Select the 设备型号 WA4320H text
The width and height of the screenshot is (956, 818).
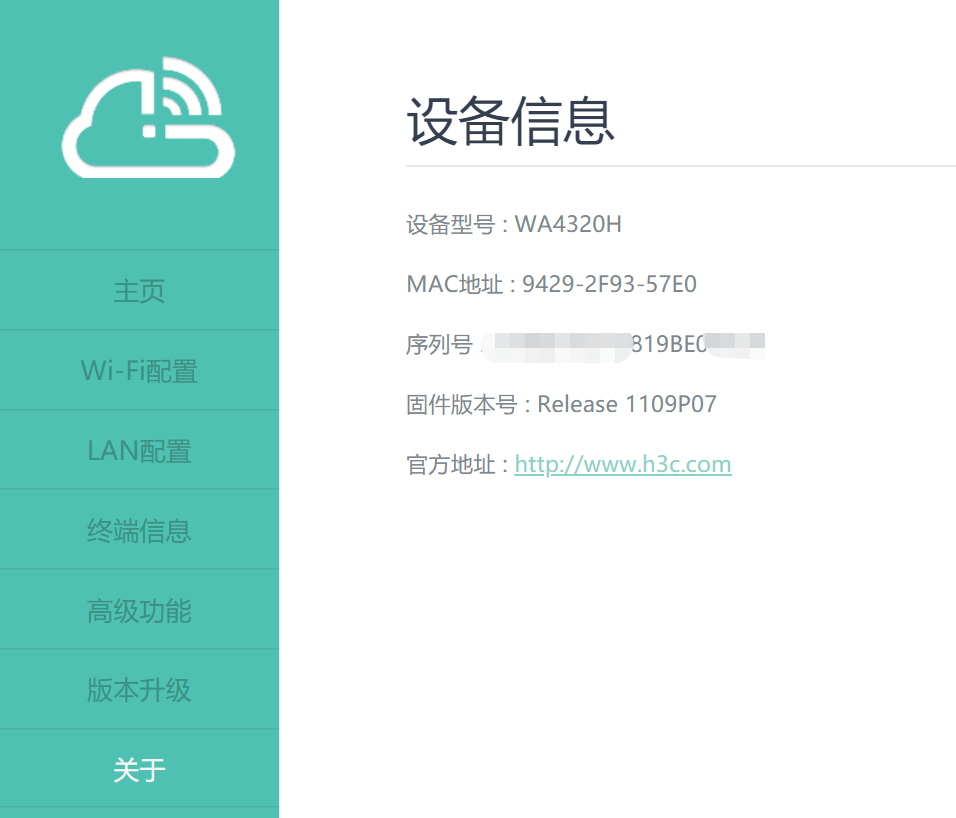(514, 224)
